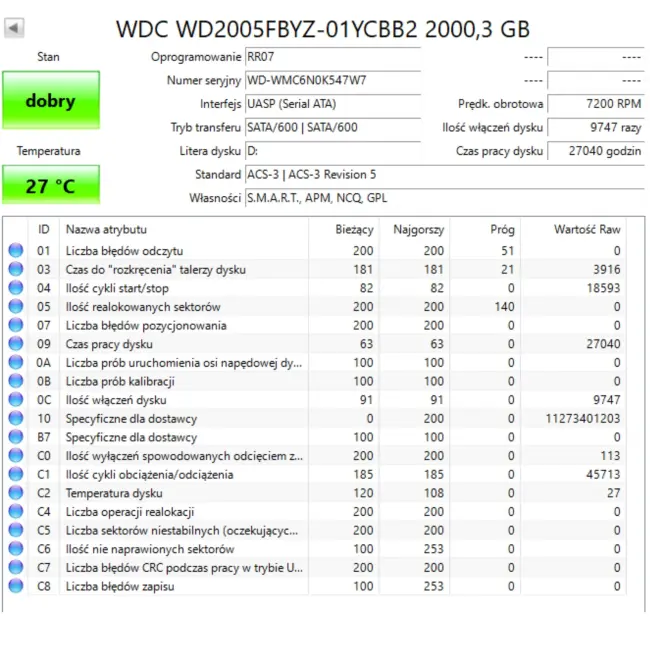Click raw value 45713

[x=603, y=475]
